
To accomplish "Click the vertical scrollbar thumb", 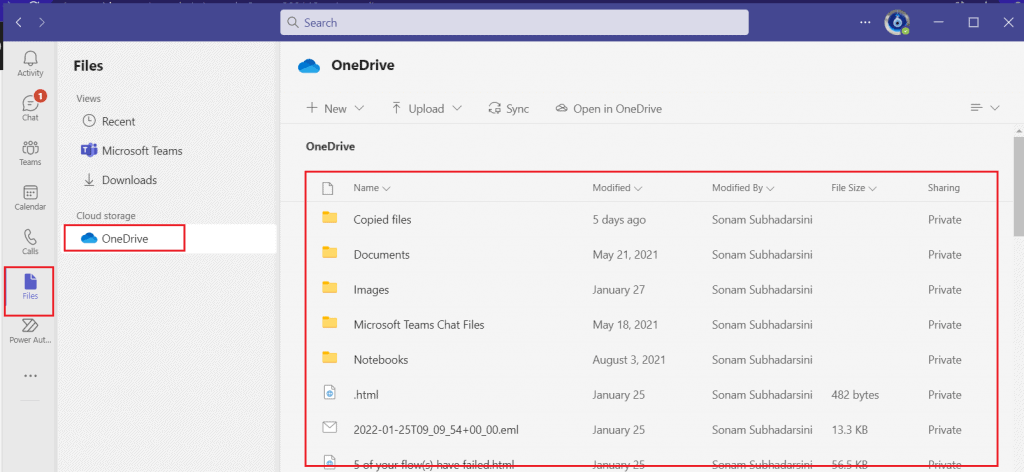I will [1018, 186].
